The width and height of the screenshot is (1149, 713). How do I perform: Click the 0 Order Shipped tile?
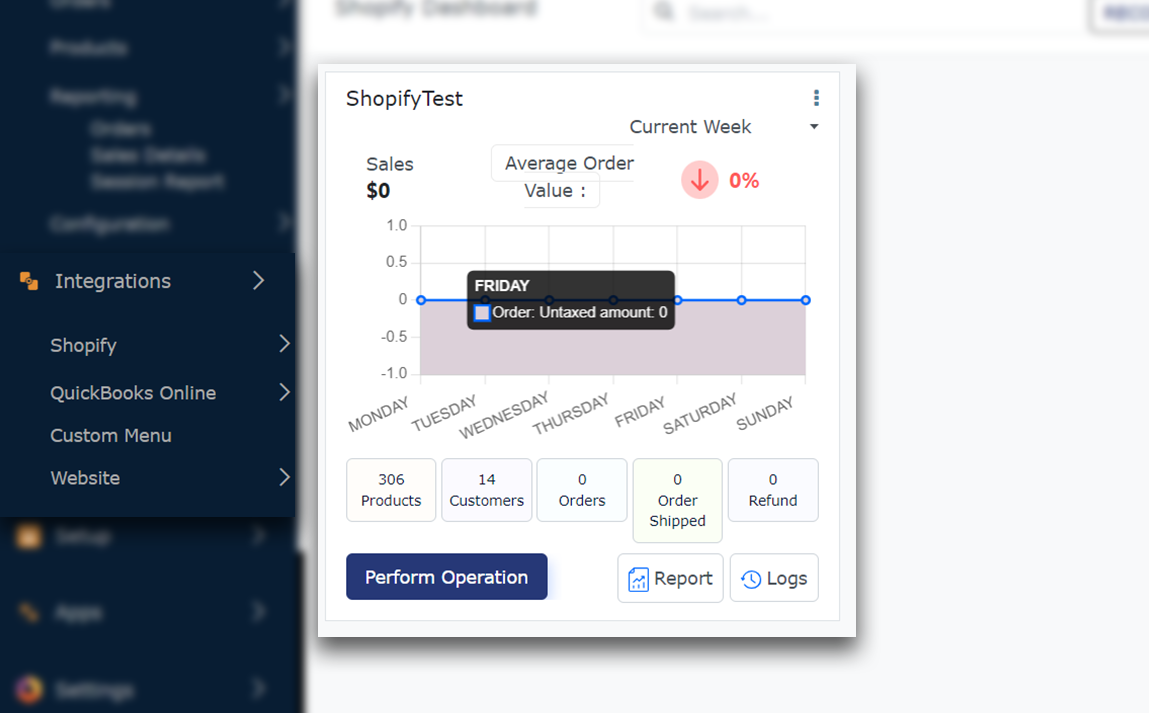click(x=677, y=500)
